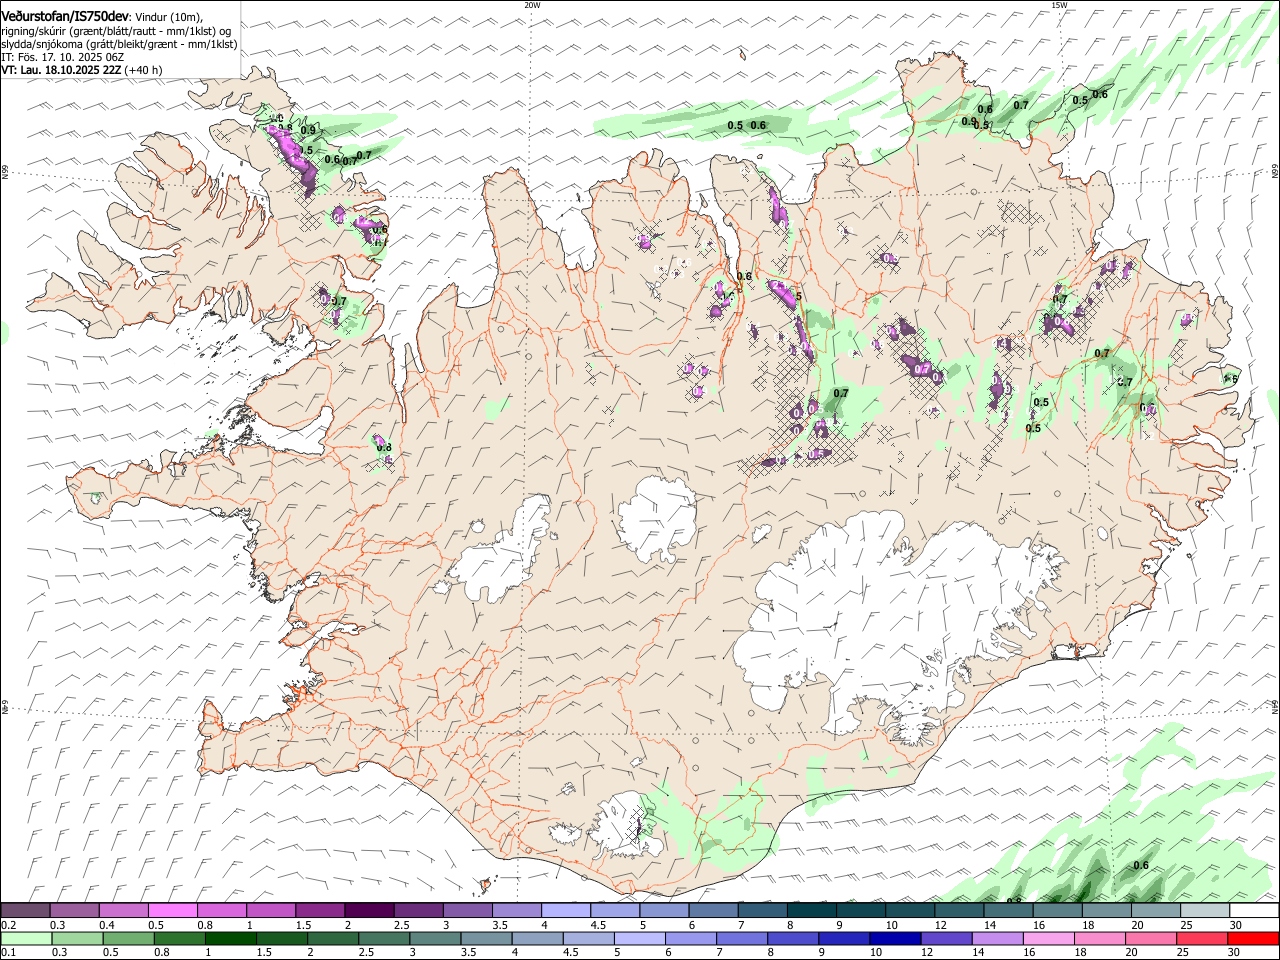The image size is (1280, 960).
Task: Click the 'VT: Lau. 18.10.2025 22Z' valid time
Action: click(62, 70)
